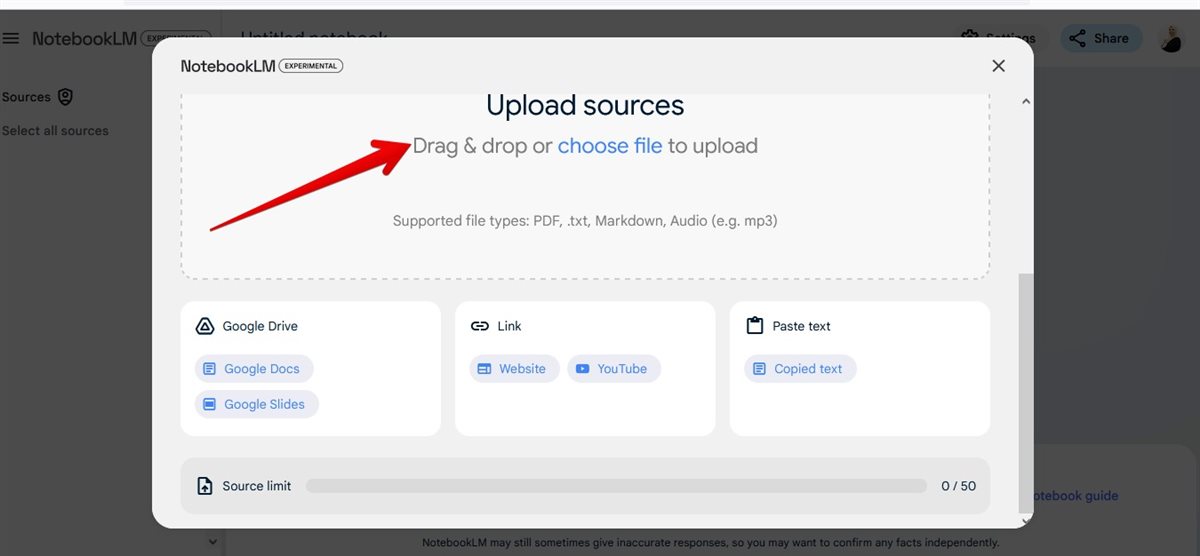The image size is (1200, 556).
Task: Select Google Slides as source
Action: click(x=257, y=405)
